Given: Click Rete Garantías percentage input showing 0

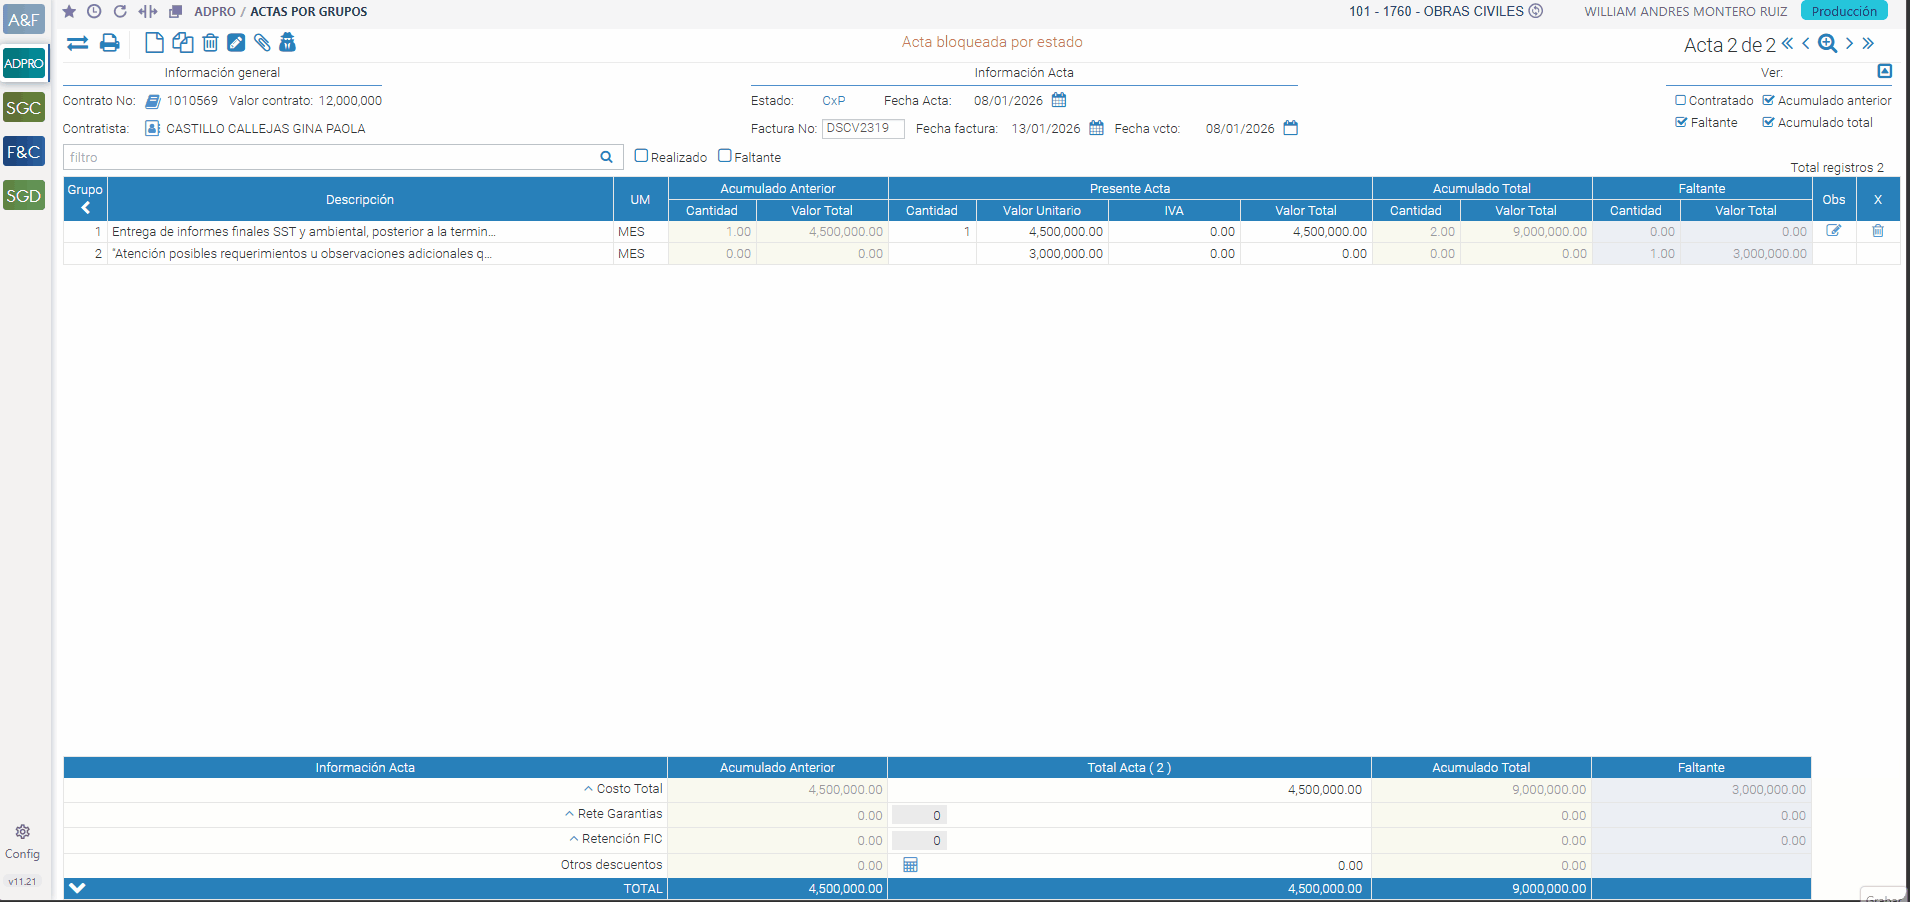Looking at the screenshot, I should click(919, 815).
